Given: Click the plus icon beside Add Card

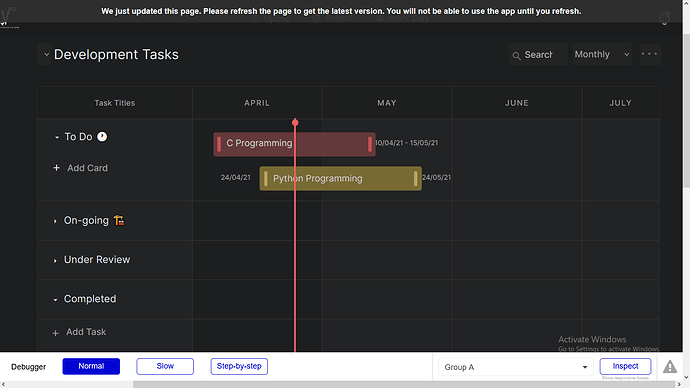Looking at the screenshot, I should [x=56, y=168].
